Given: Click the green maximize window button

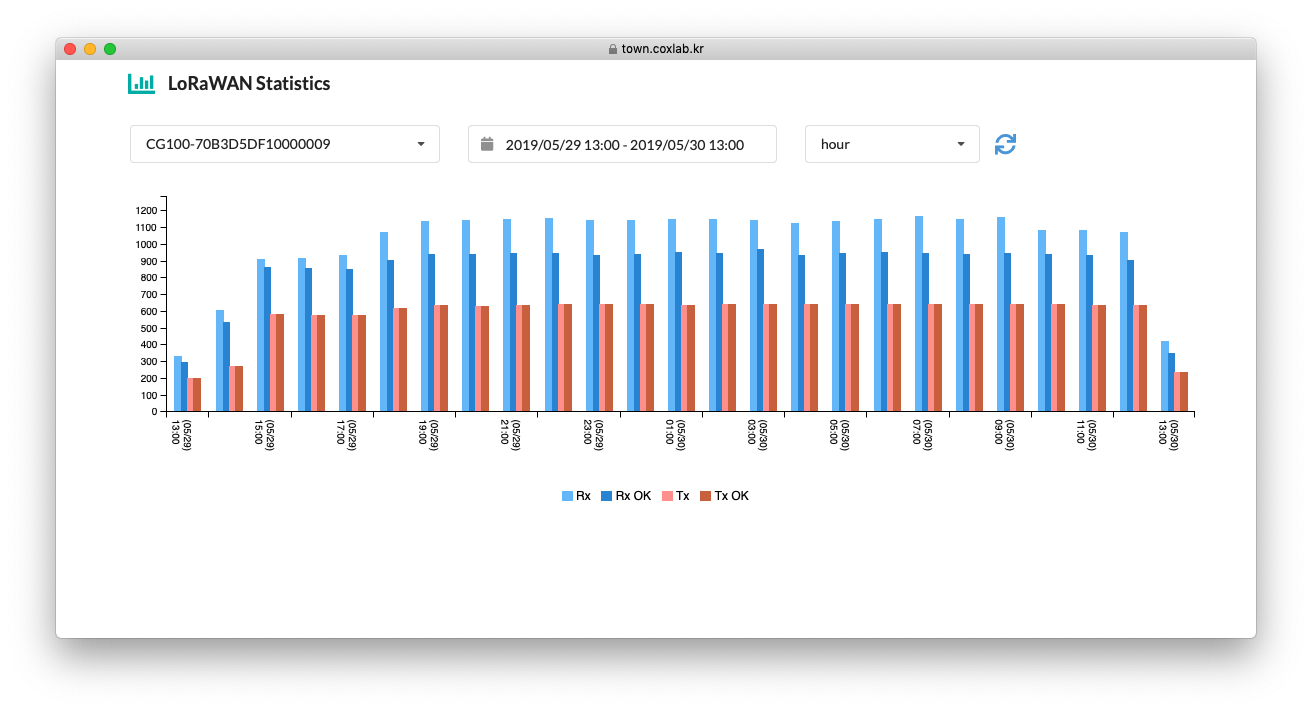Looking at the screenshot, I should coord(110,49).
